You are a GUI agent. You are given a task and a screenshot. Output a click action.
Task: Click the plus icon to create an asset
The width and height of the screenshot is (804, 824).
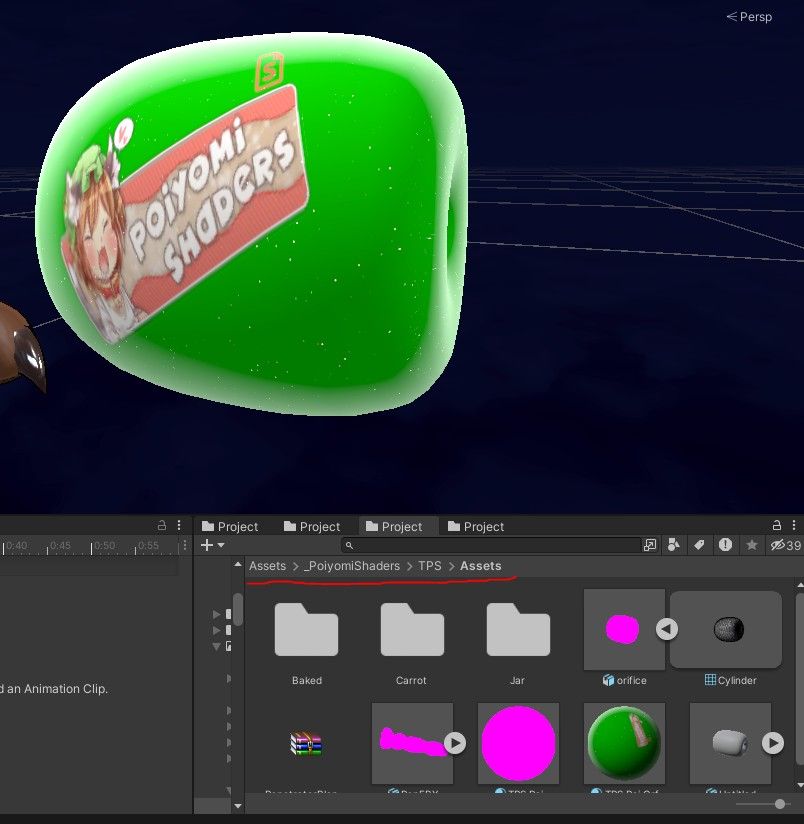pyautogui.click(x=207, y=545)
